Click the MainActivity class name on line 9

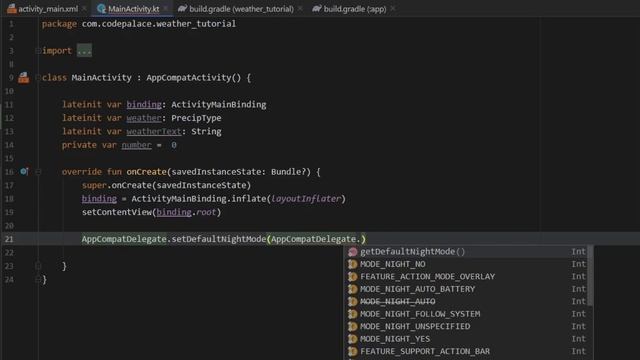click(102, 78)
